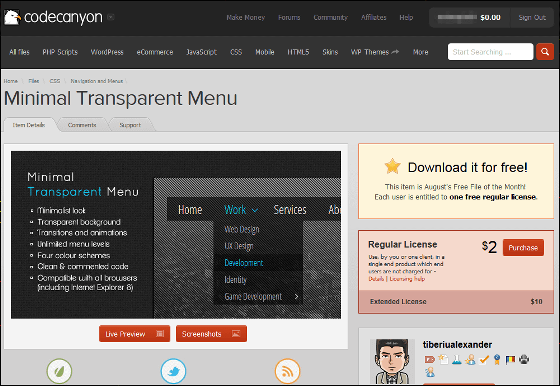Screen dimensions: 560x386
Task: Click the Minimal Transparent Menu page title
Action: click(x=121, y=98)
